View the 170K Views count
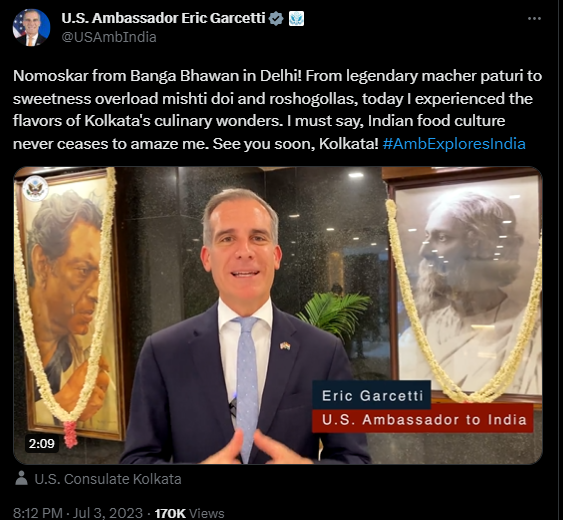This screenshot has height=520, width=563. click(189, 513)
